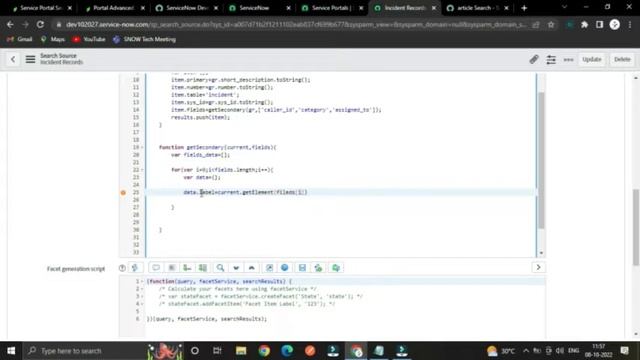Click the replace icon in script toolbar
The width and height of the screenshot is (640, 360).
click(x=187, y=268)
